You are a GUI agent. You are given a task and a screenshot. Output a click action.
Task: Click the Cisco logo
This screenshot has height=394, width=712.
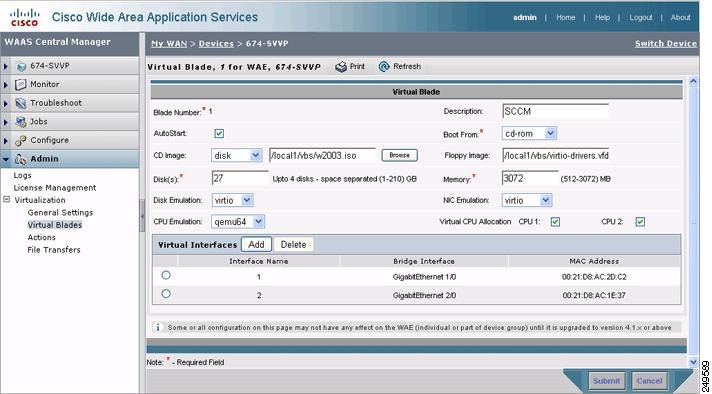click(x=25, y=17)
